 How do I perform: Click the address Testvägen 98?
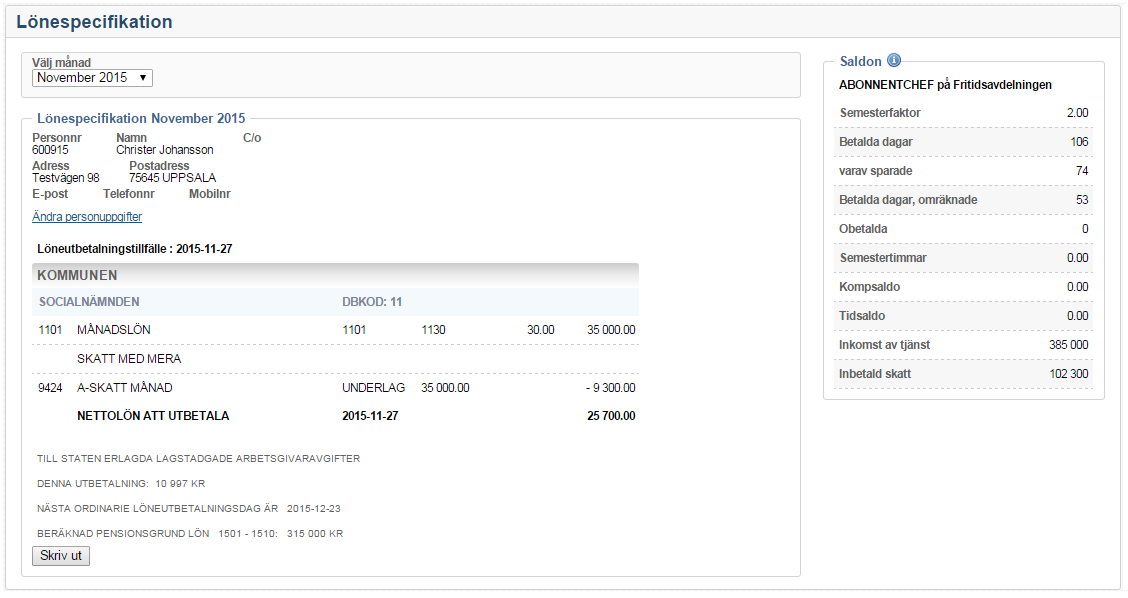pos(65,178)
